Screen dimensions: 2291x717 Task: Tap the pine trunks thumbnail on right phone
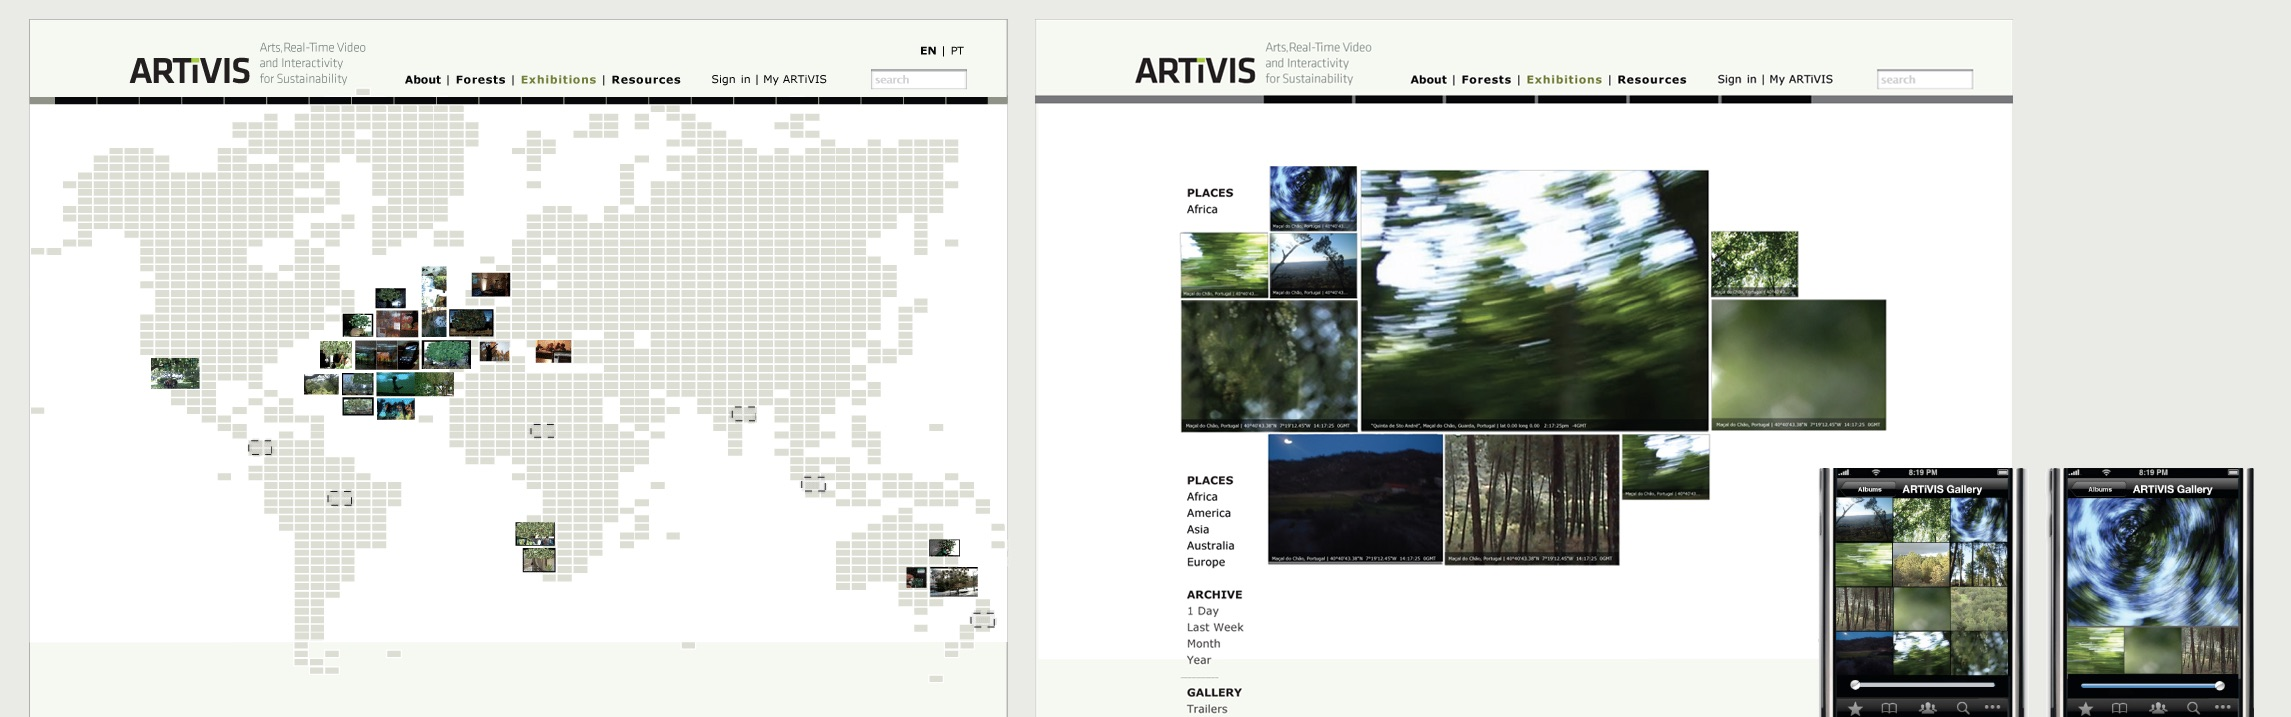click(2211, 650)
